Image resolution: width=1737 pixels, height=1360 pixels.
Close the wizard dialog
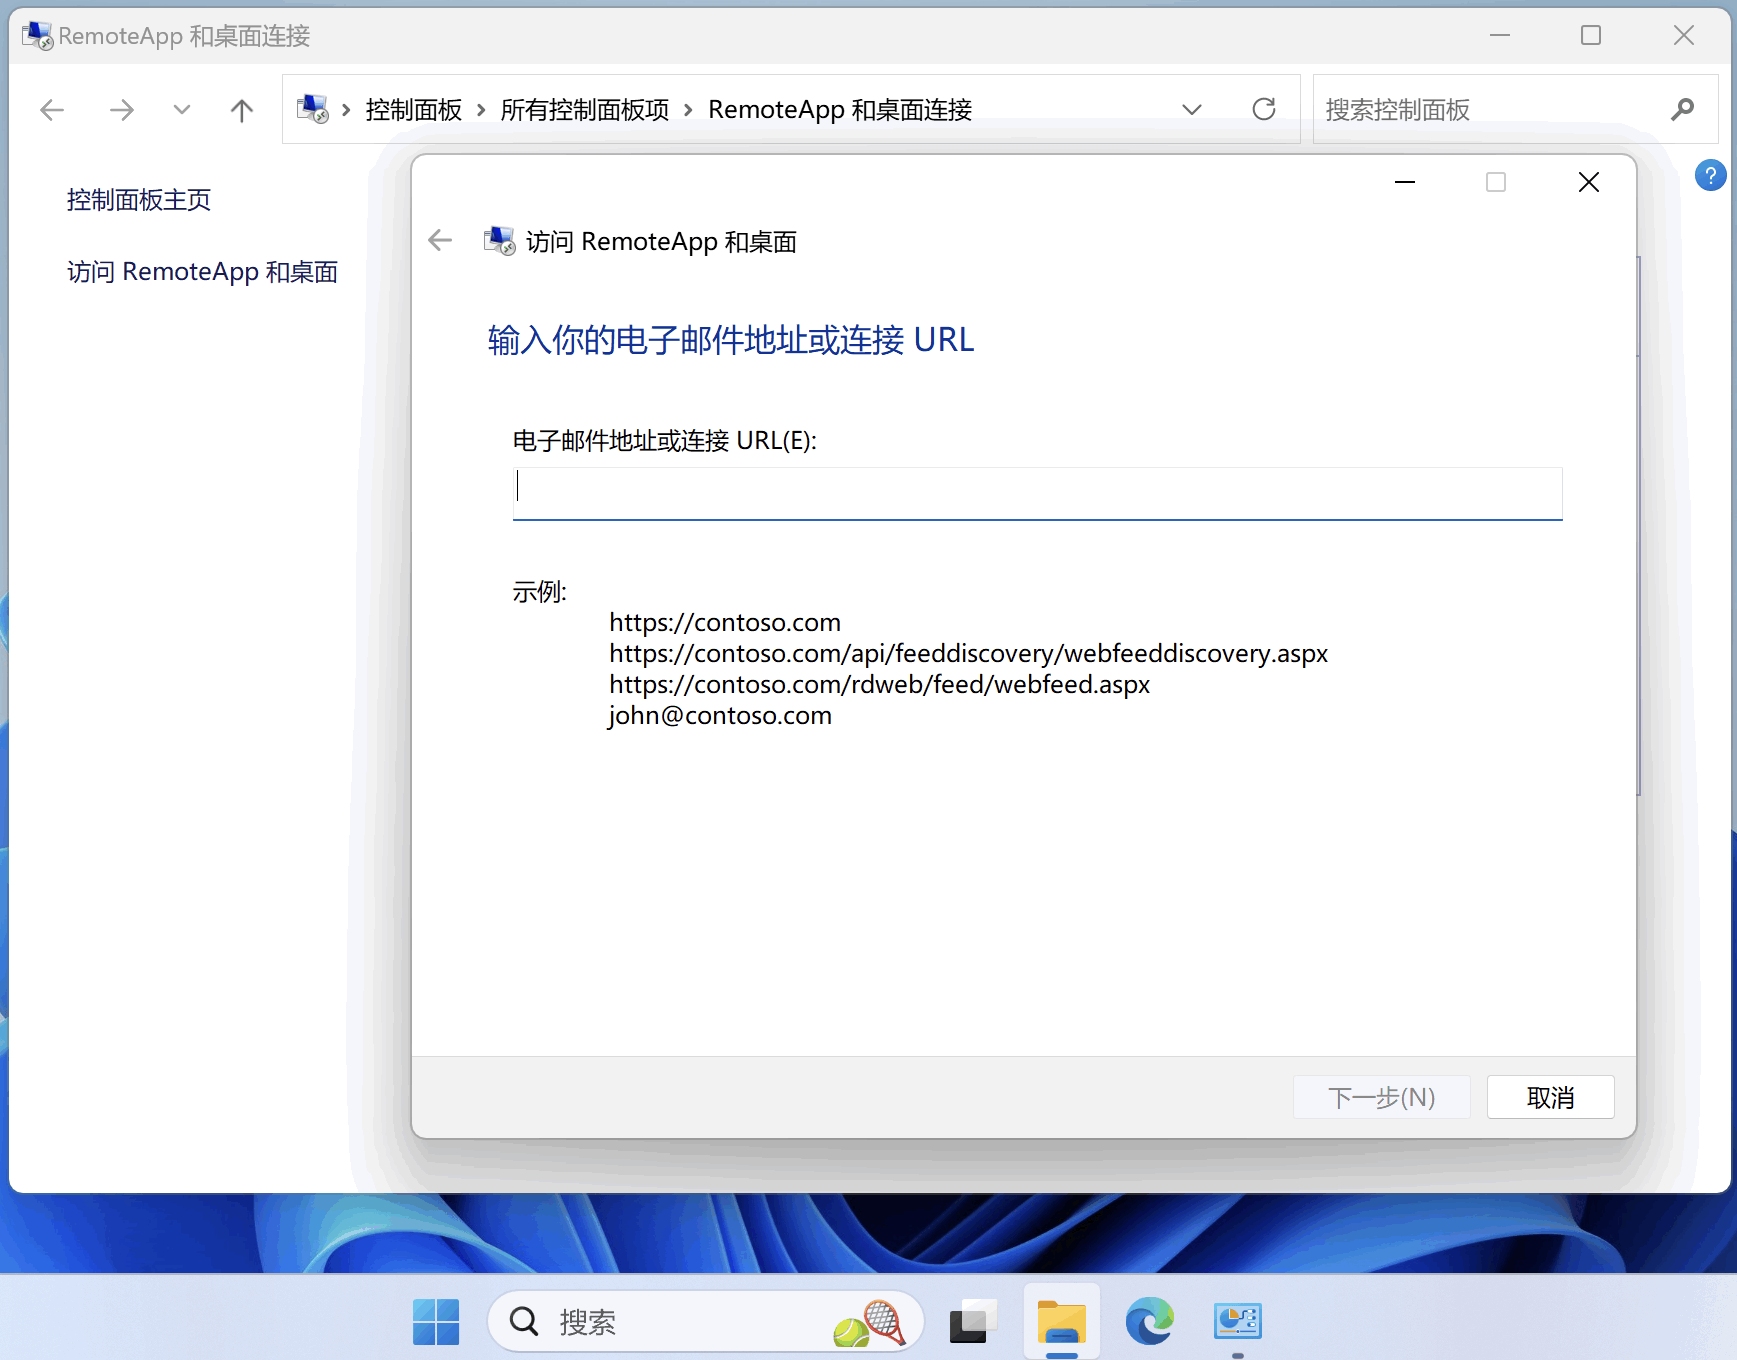pyautogui.click(x=1588, y=182)
